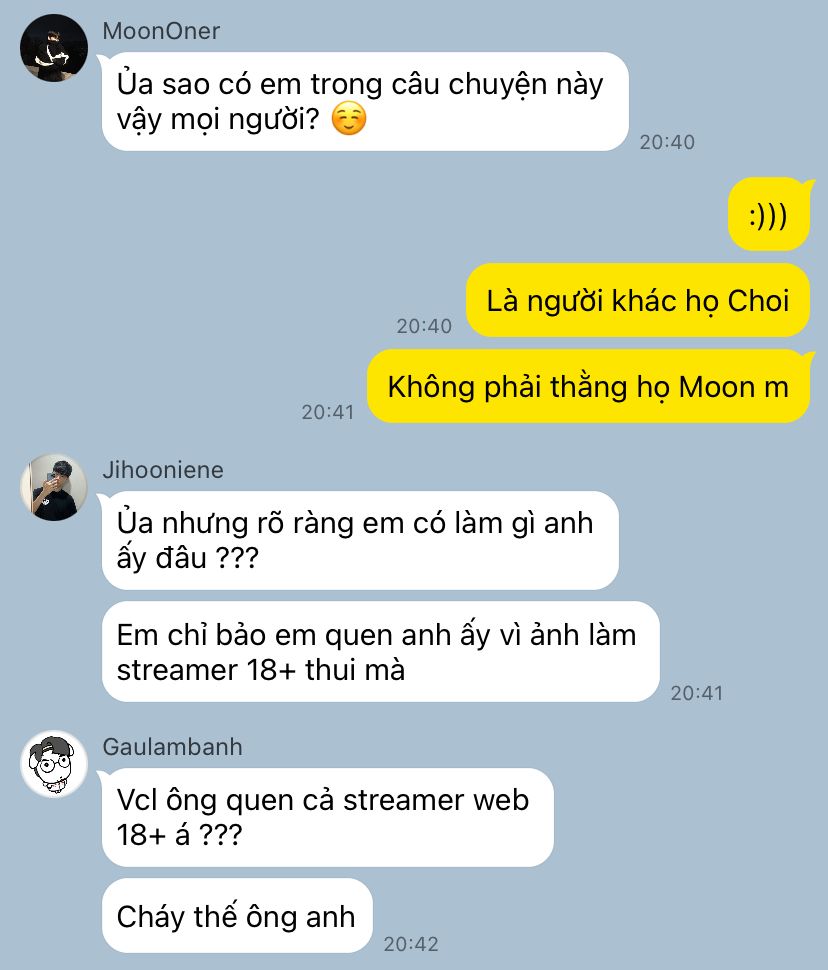828x970 pixels.
Task: Select the yellow ":)))" message bubble
Action: 769,215
